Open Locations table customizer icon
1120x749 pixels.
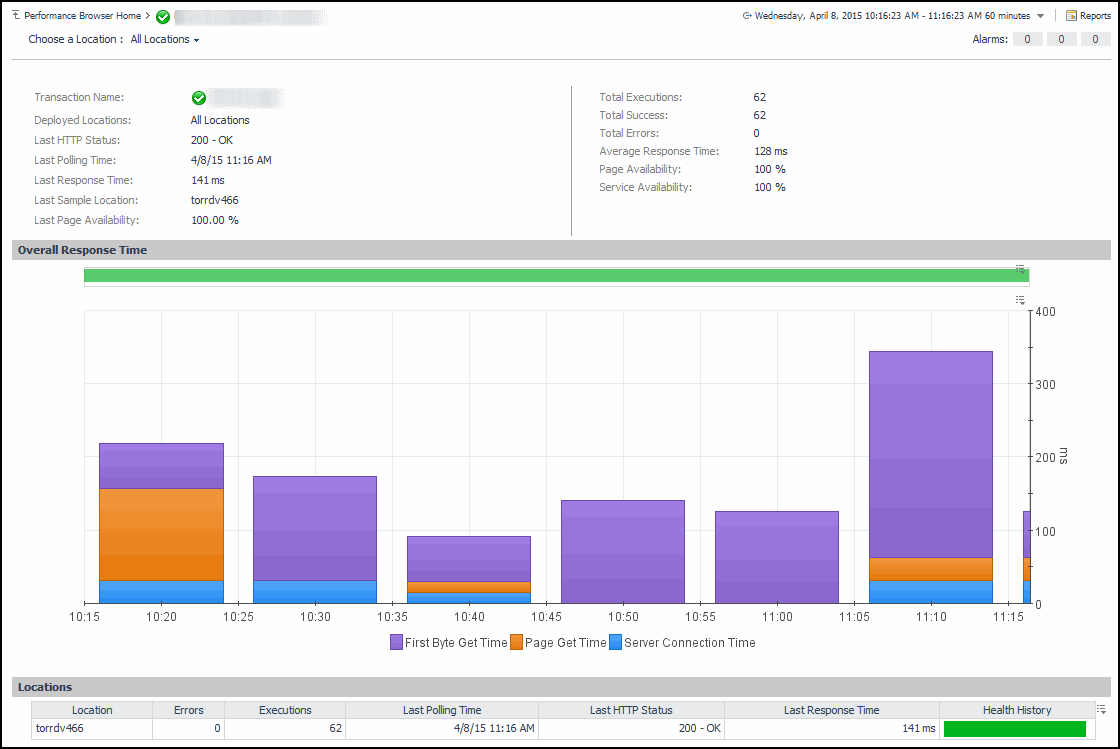click(1101, 709)
